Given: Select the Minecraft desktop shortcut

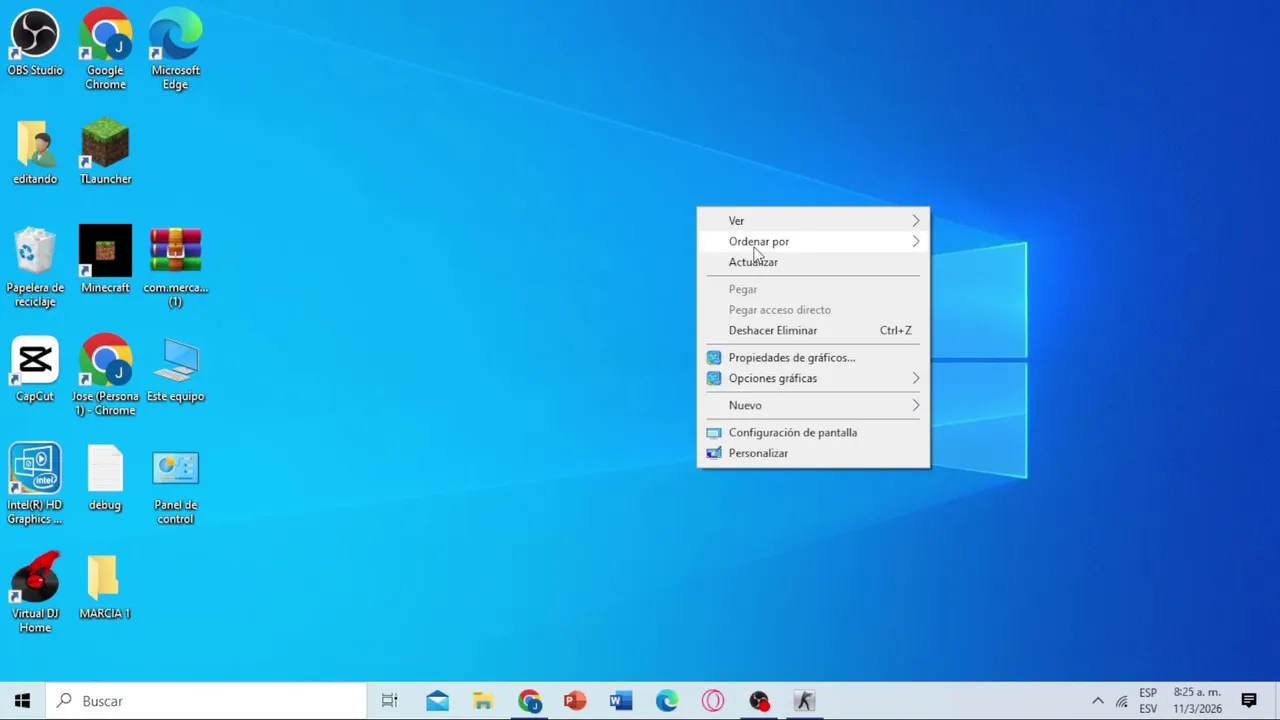Looking at the screenshot, I should (105, 260).
